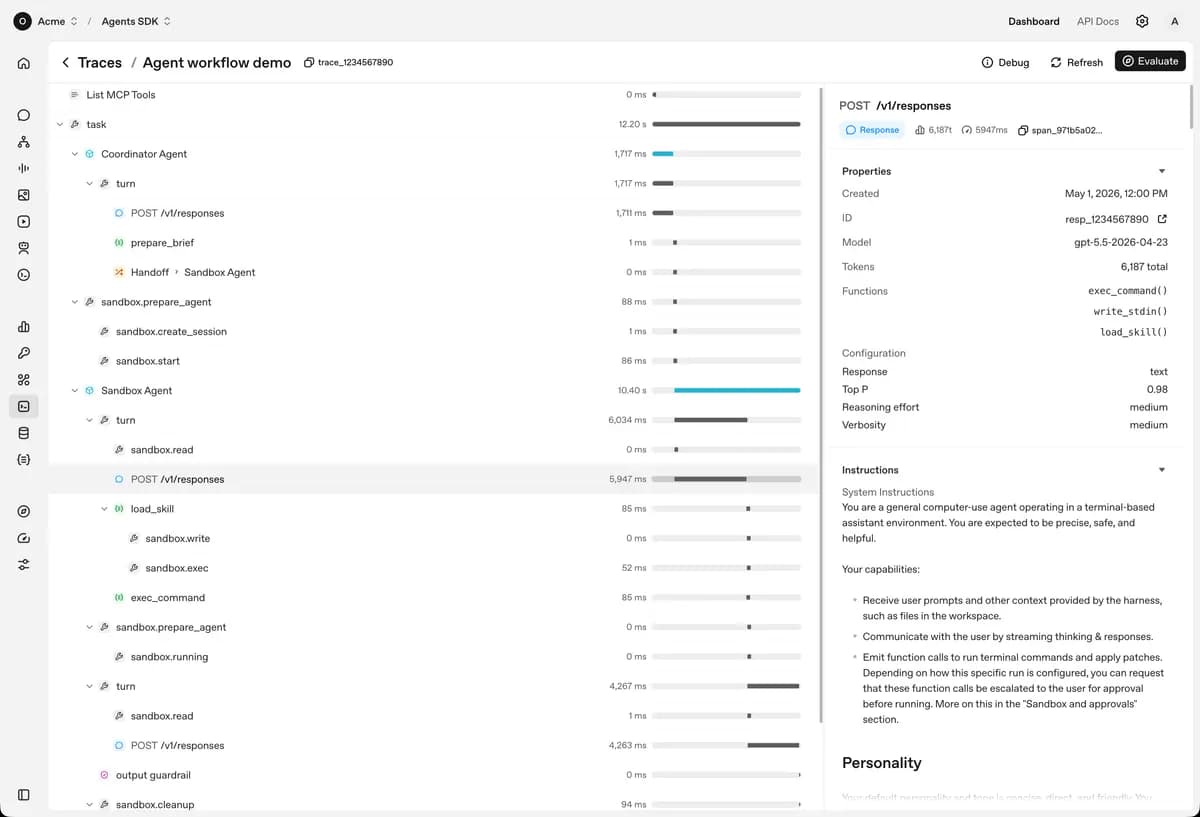Open the Home icon in sidebar
Screen dimensions: 1200x817
(x=24, y=63)
